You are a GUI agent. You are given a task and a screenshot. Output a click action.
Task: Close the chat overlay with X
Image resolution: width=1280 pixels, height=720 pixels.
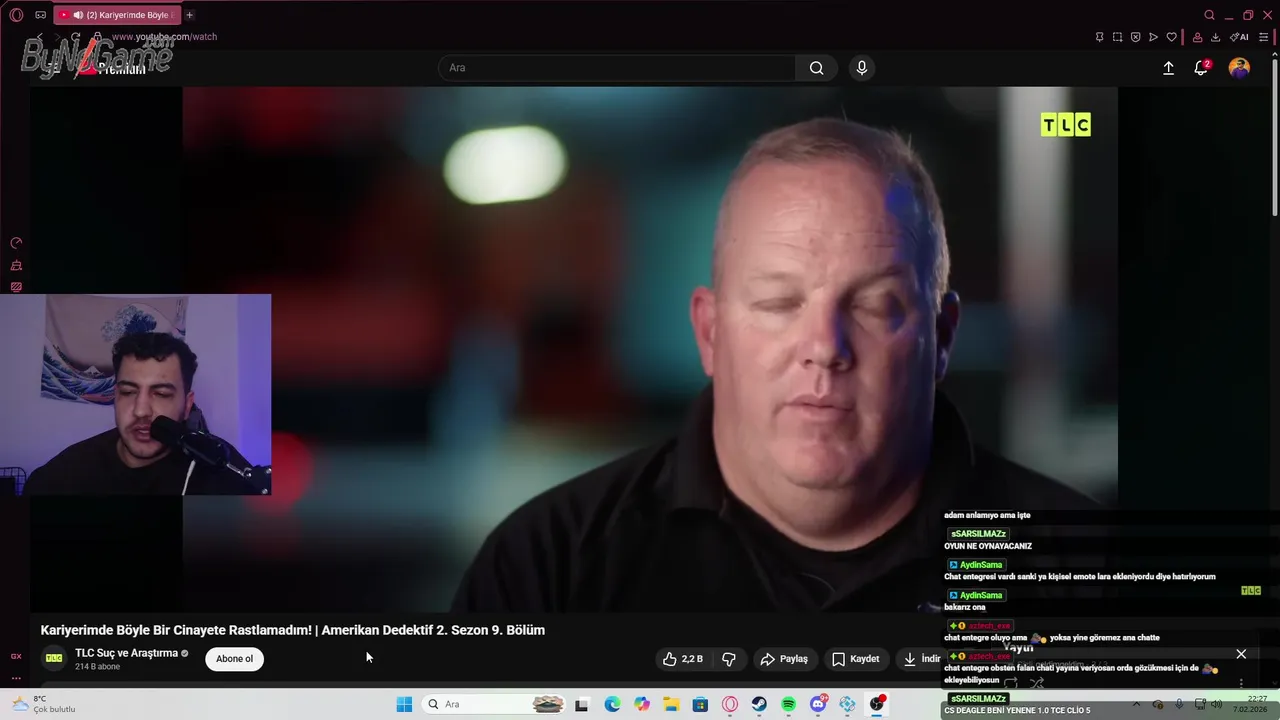[x=1241, y=654]
